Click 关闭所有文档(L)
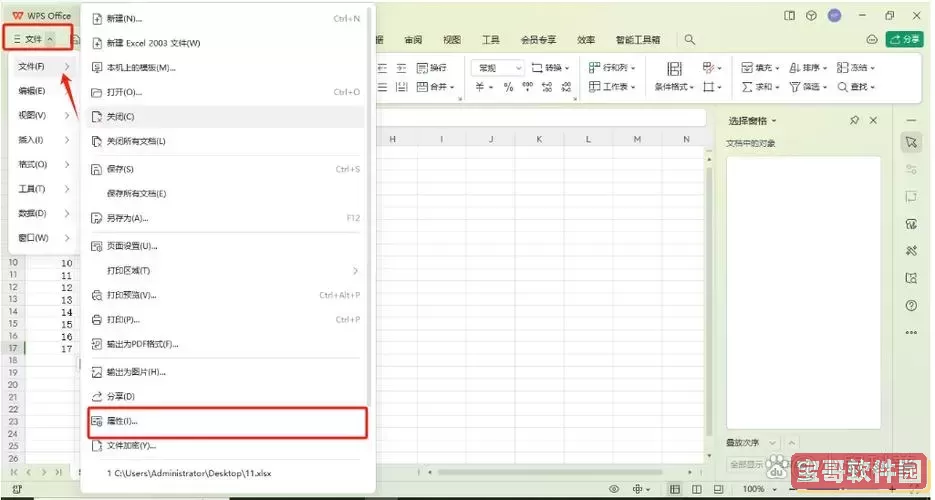 pyautogui.click(x=225, y=141)
